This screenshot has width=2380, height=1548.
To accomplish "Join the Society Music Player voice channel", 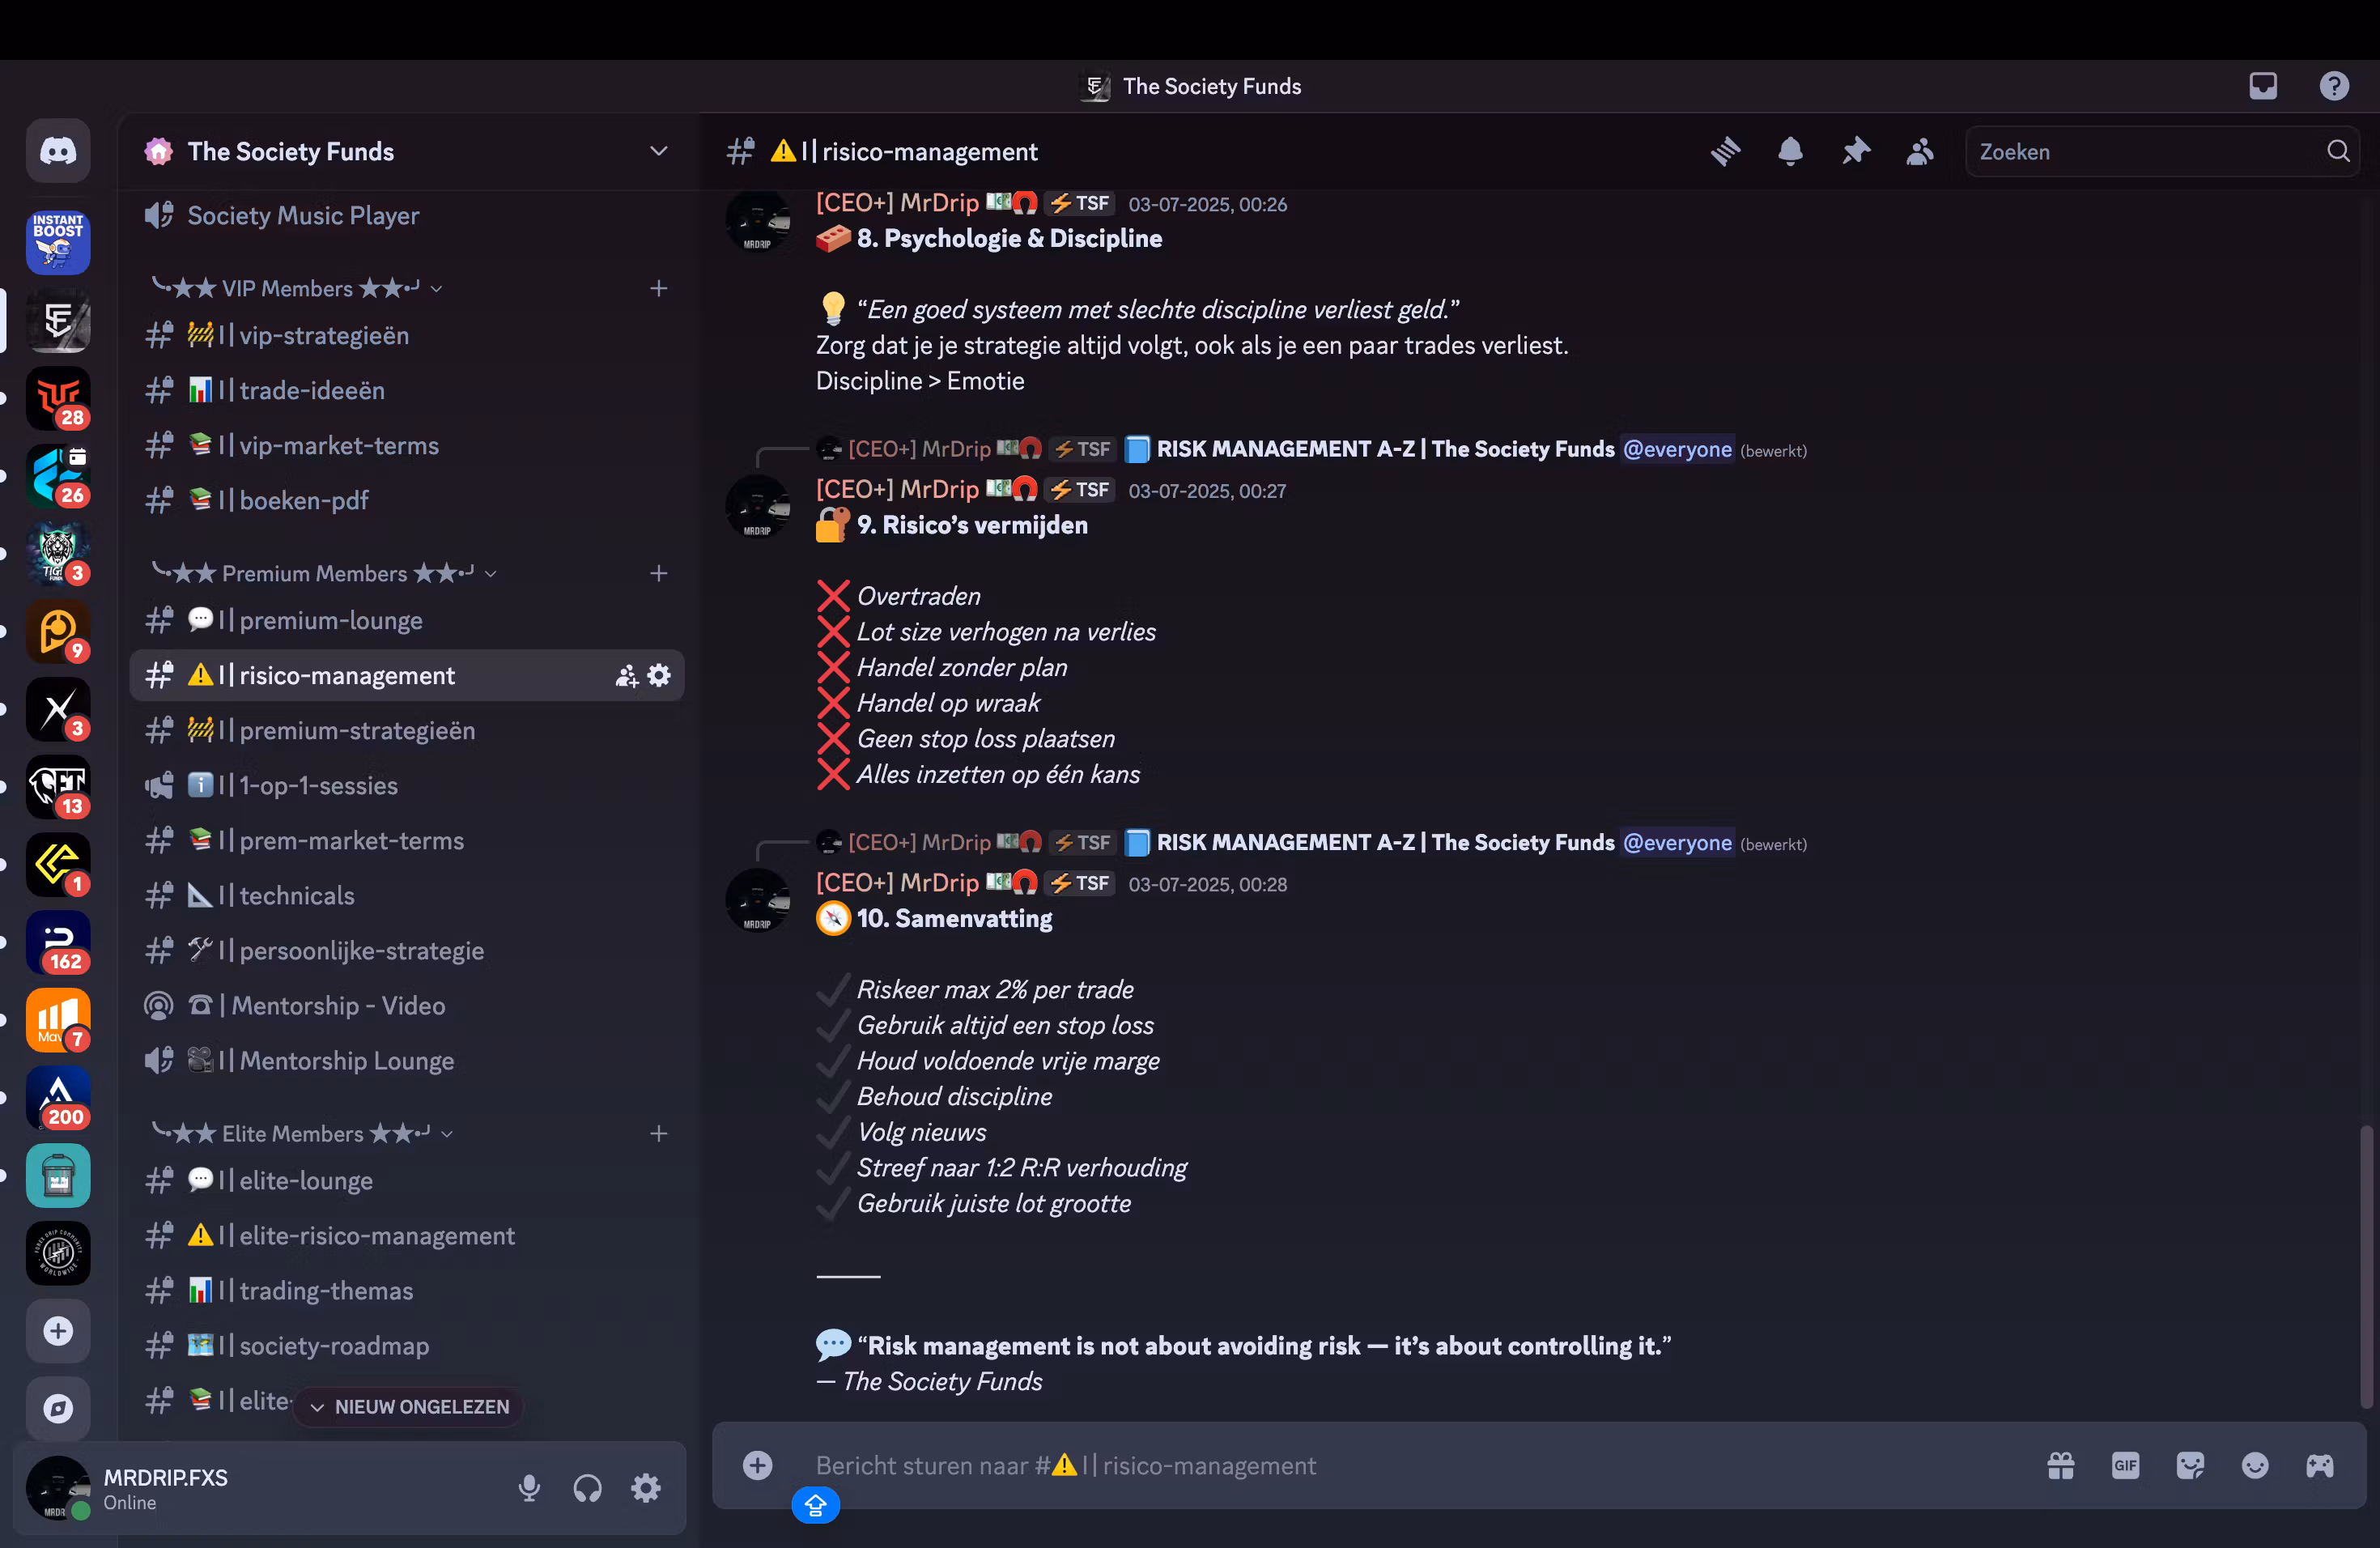I will pyautogui.click(x=408, y=215).
